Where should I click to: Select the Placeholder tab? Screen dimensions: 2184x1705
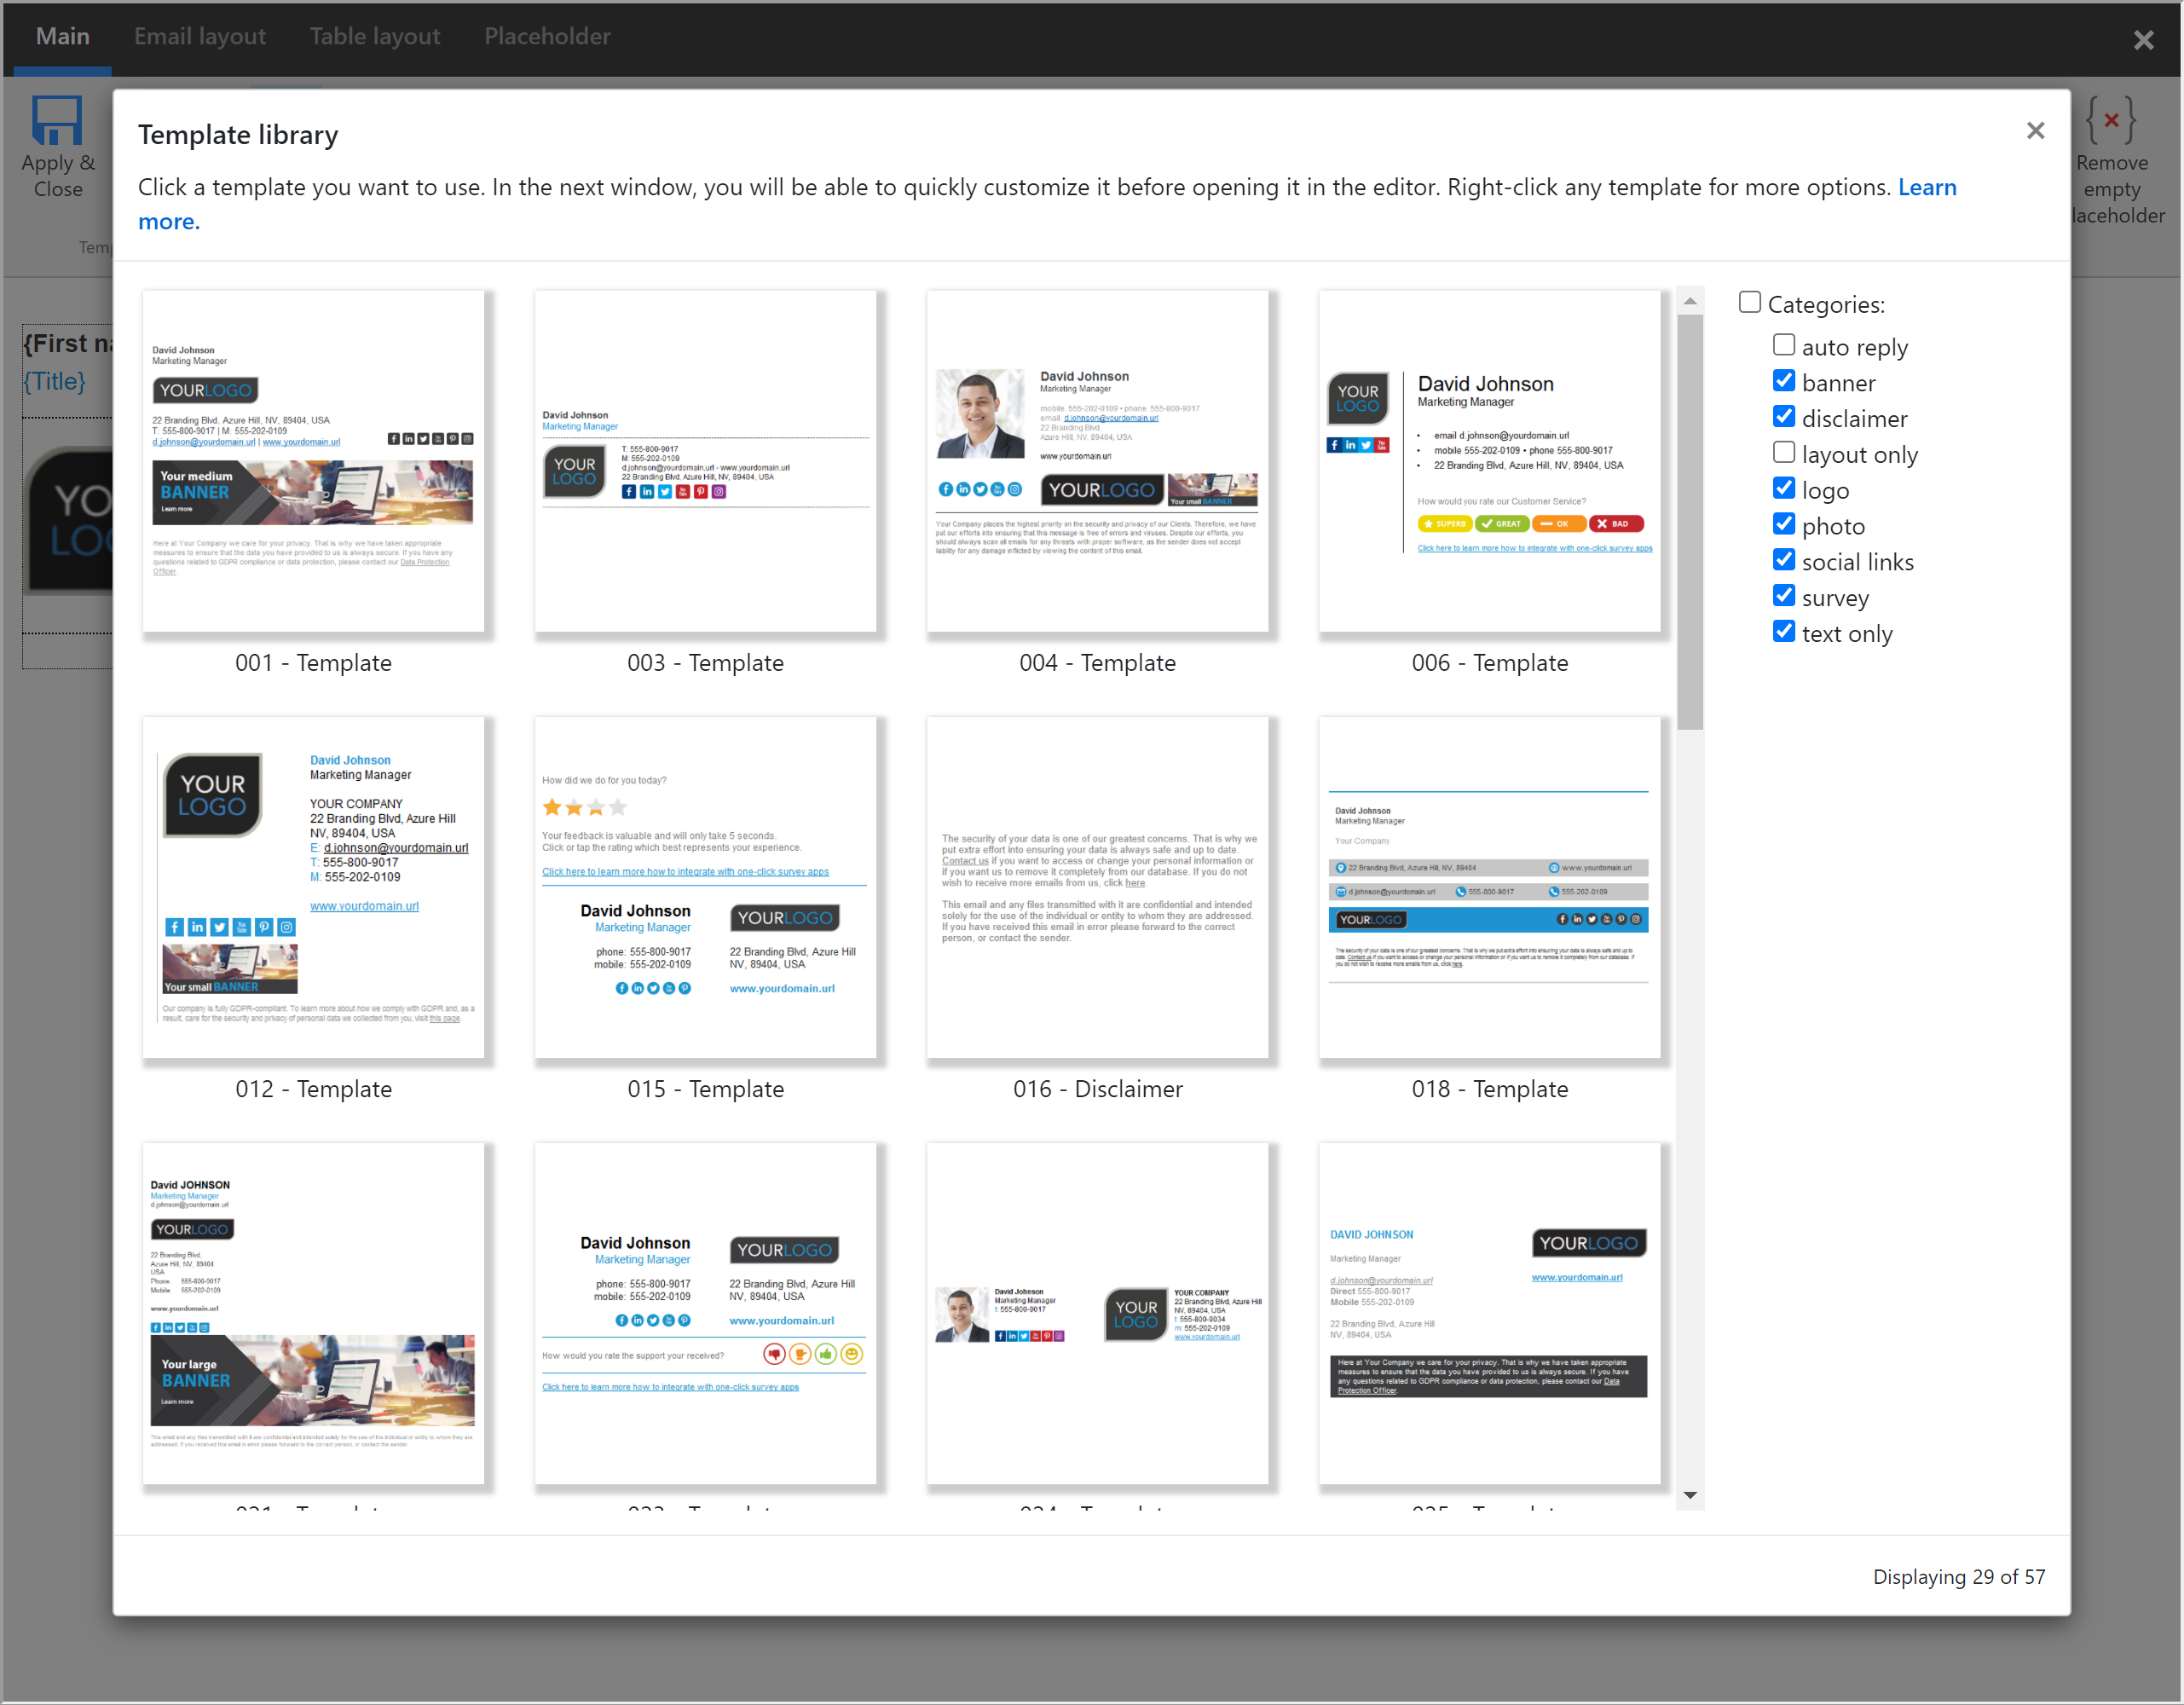coord(547,36)
